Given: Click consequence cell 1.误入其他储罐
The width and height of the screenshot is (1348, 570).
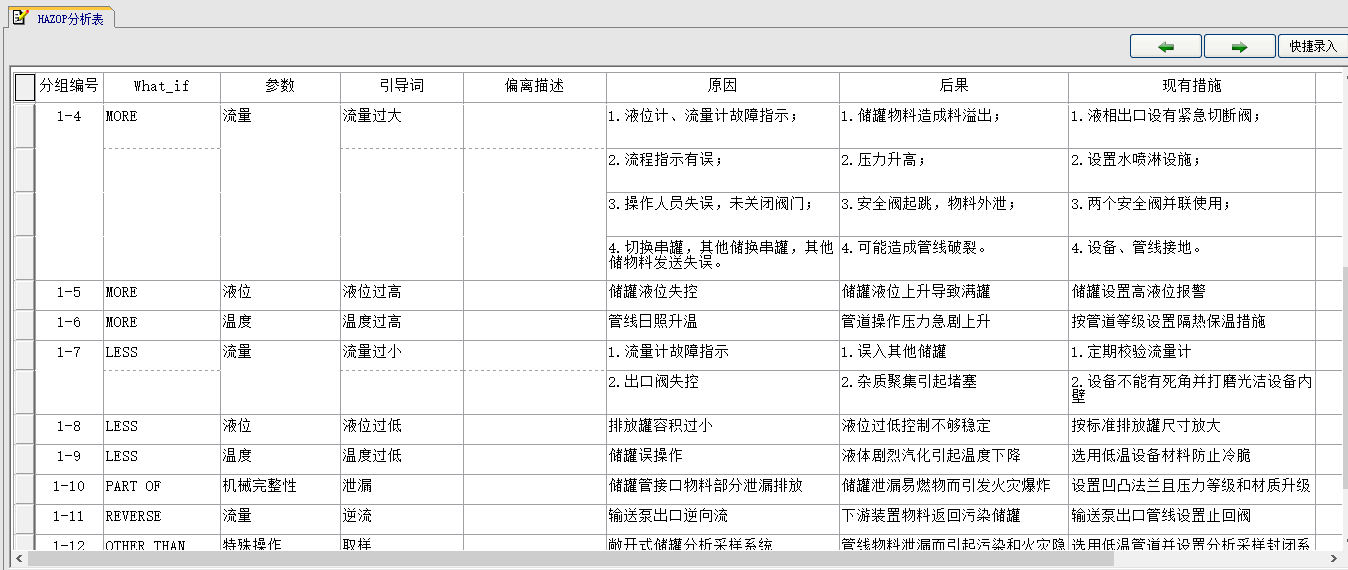Looking at the screenshot, I should 954,353.
